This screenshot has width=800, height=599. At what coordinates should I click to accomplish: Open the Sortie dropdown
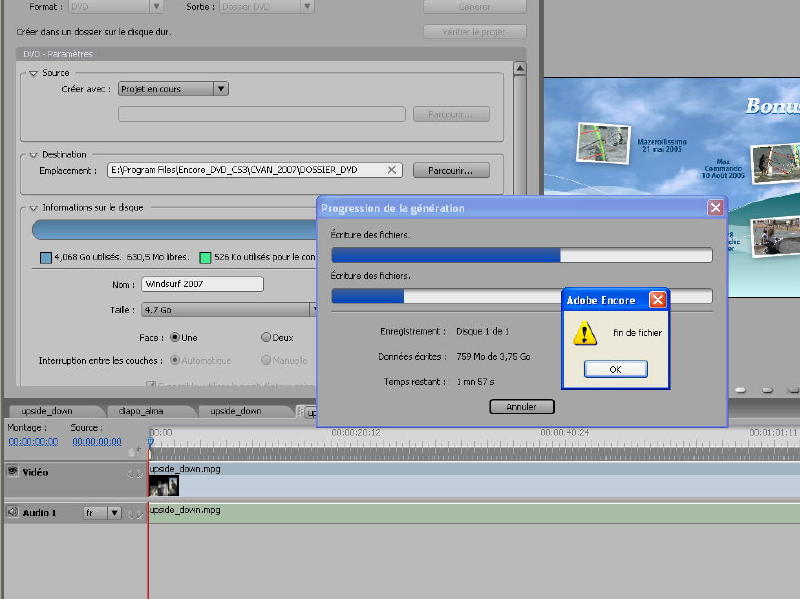click(x=266, y=7)
